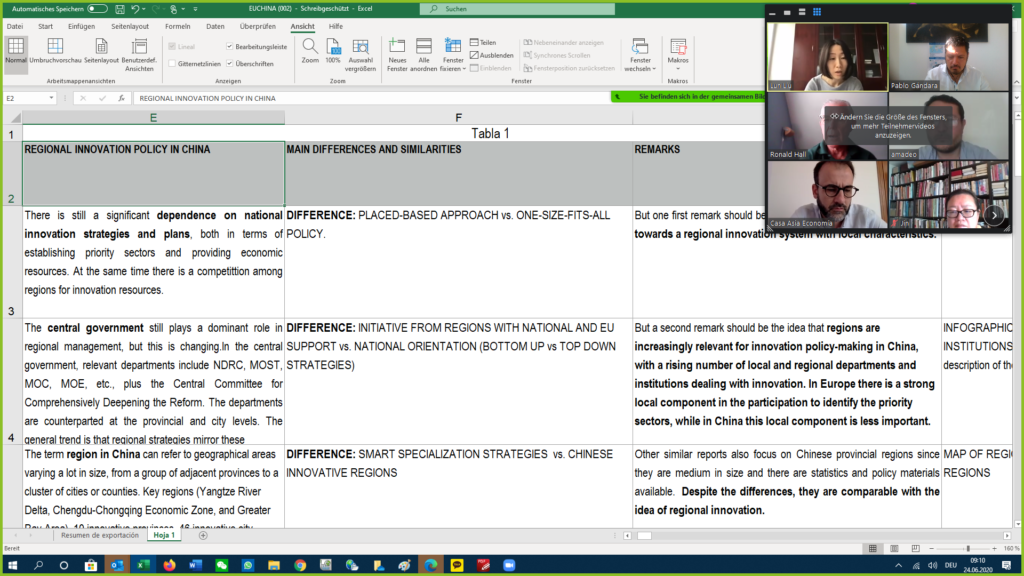Switch to Umbruchvorschau view

tap(55, 52)
